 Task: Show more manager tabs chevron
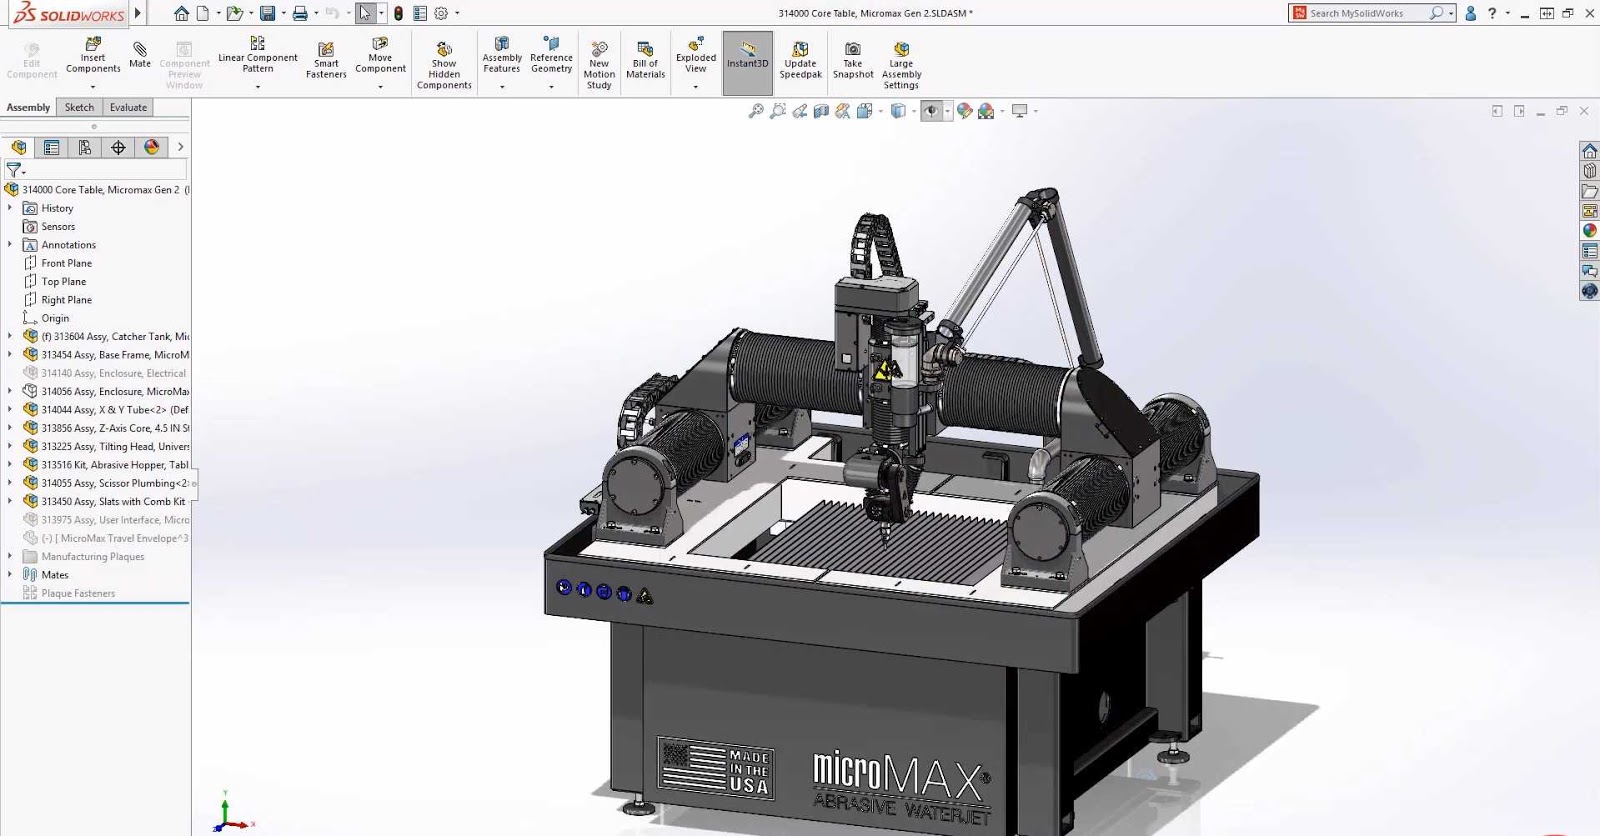pyautogui.click(x=180, y=147)
